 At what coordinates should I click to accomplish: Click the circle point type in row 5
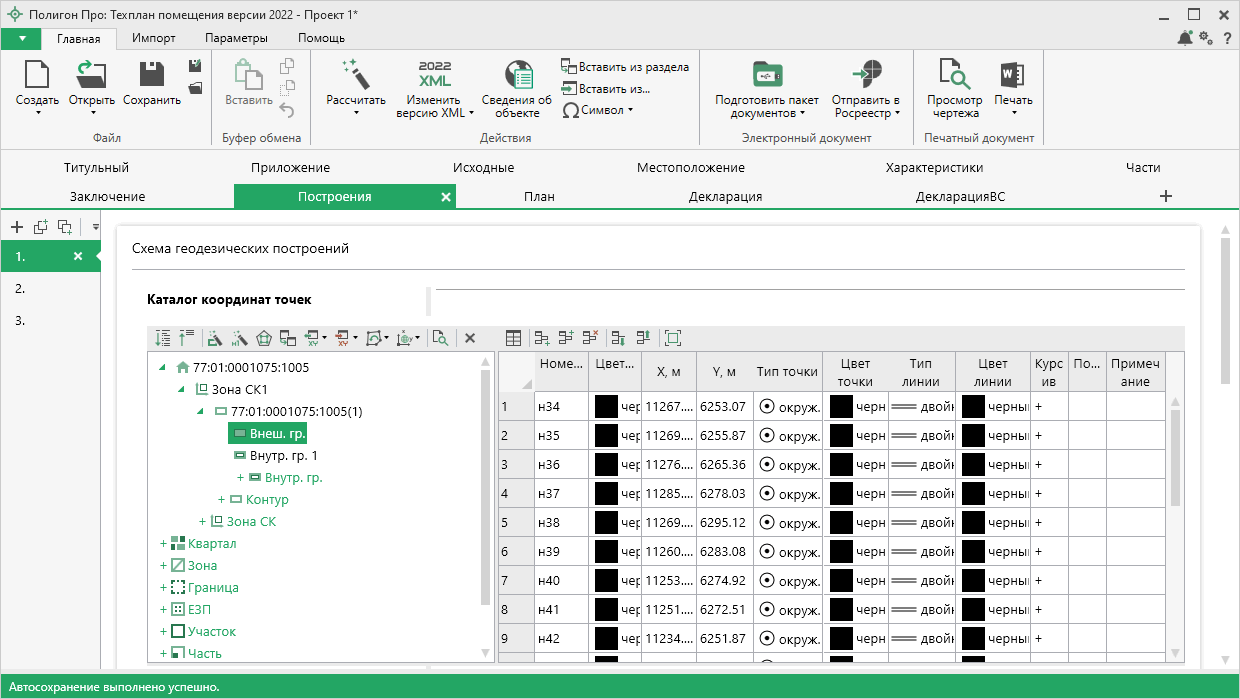767,523
